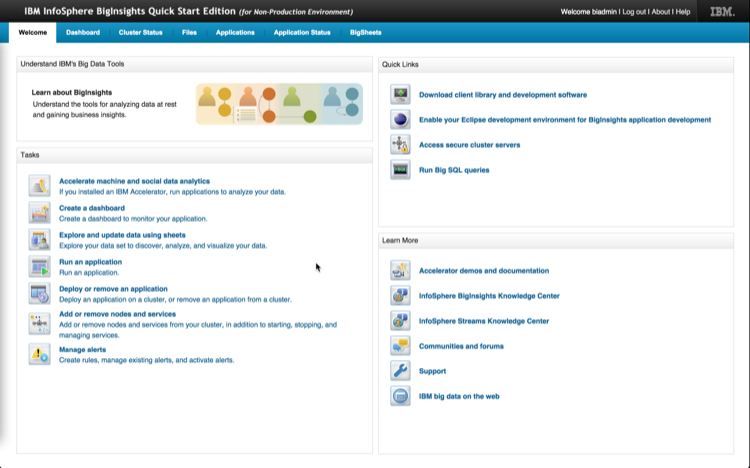Click the Run Big SQL queries icon
The width and height of the screenshot is (750, 468).
tap(400, 169)
